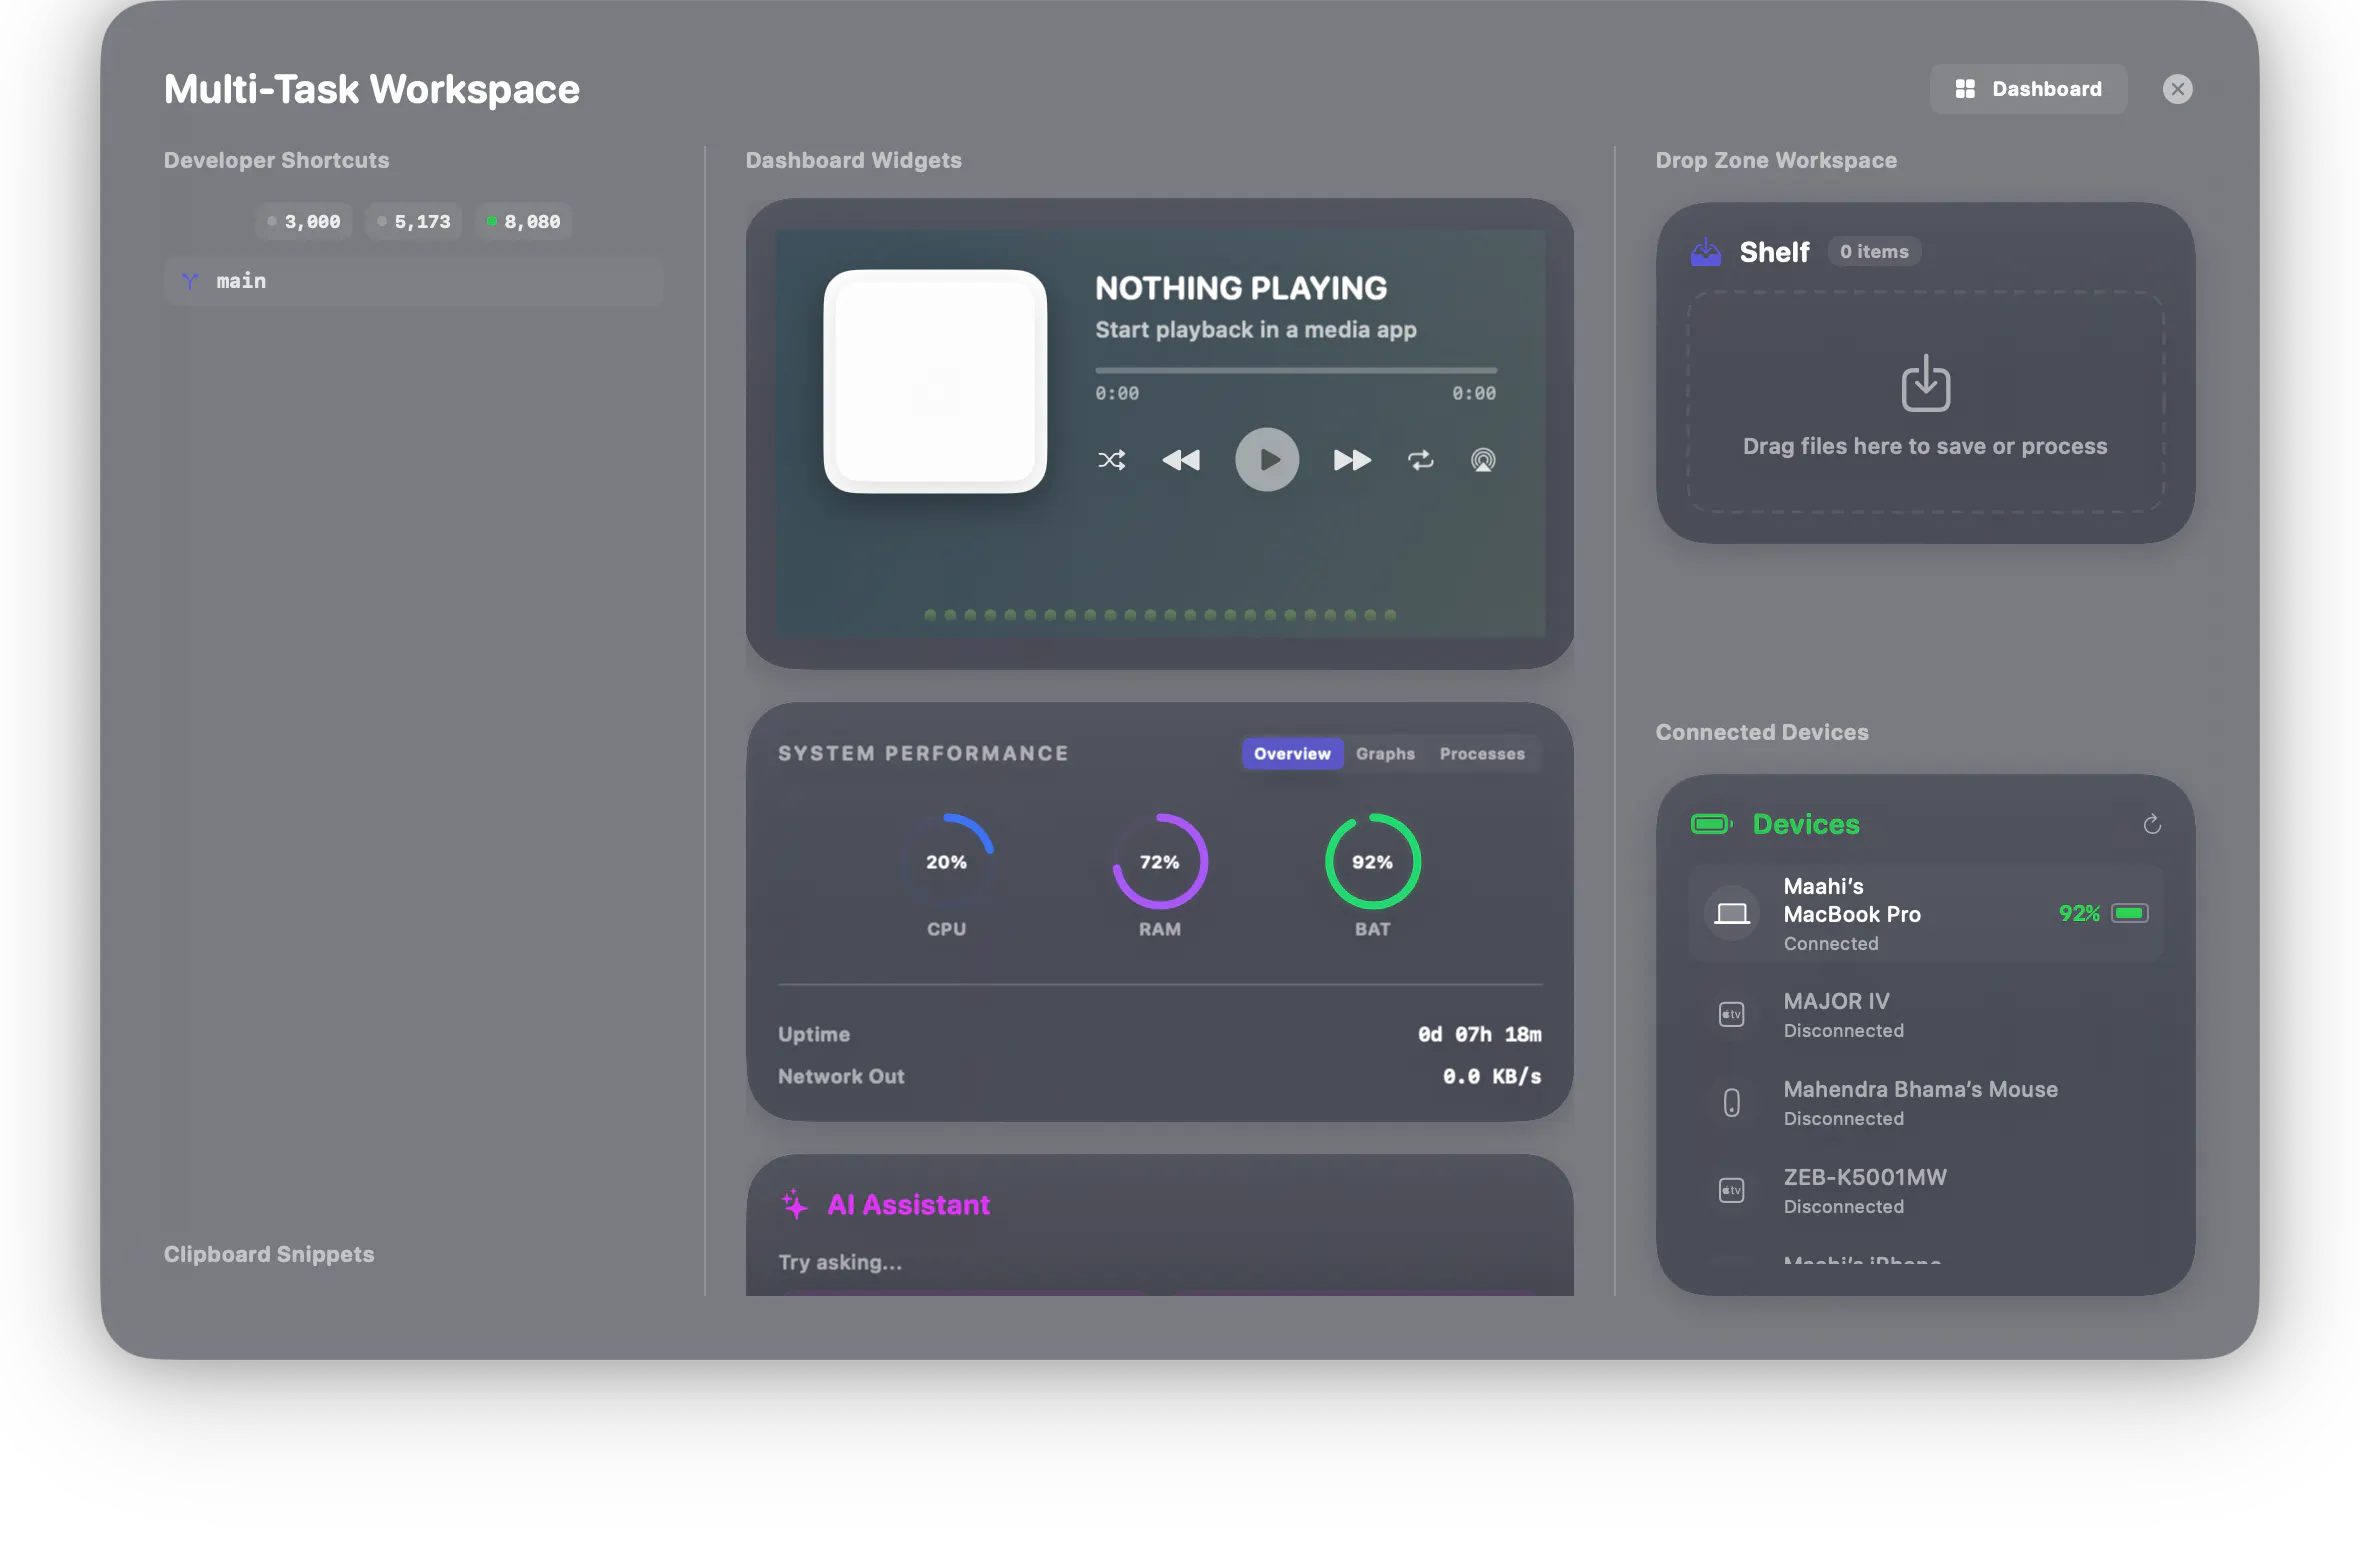Click the Try asking... prompt

(x=840, y=1262)
